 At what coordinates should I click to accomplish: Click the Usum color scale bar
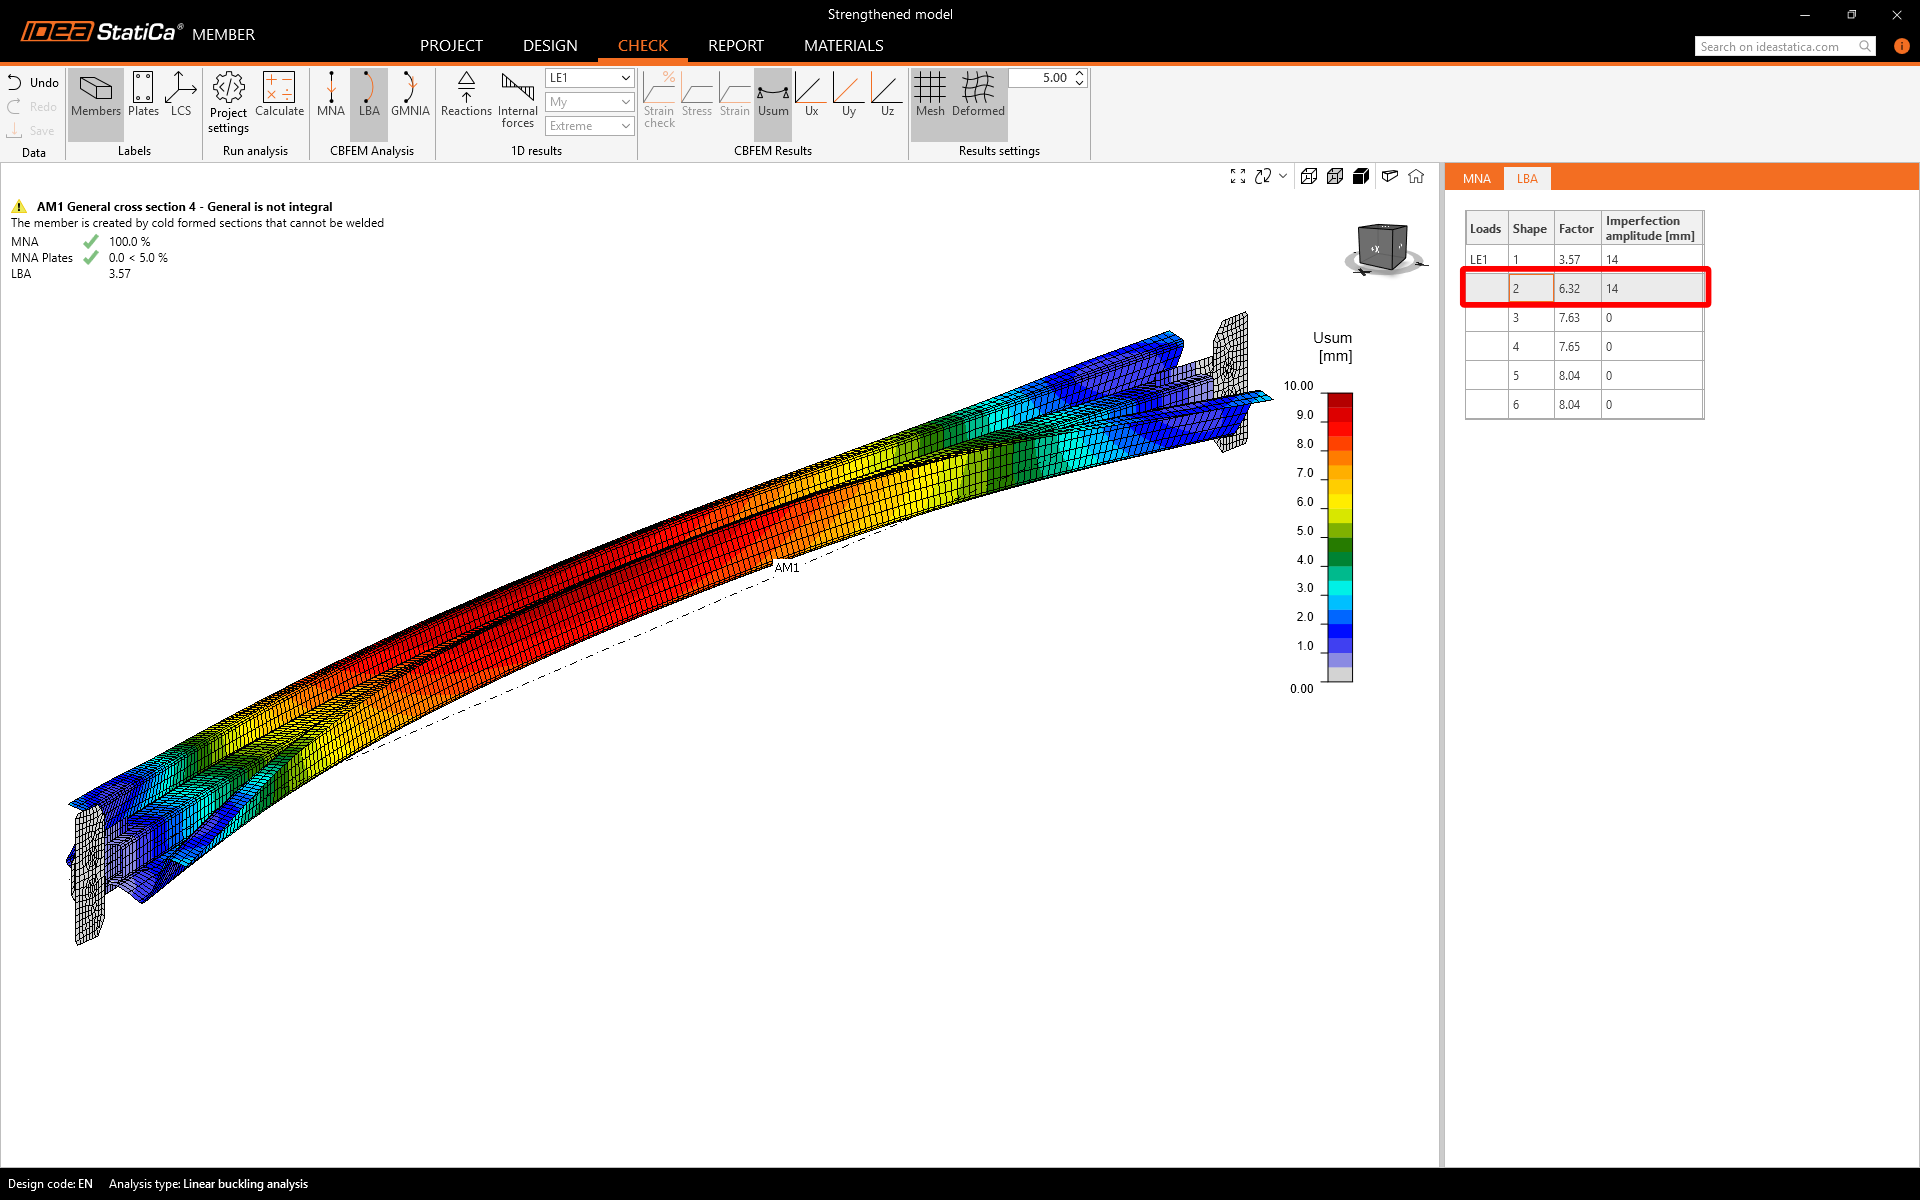click(1340, 537)
